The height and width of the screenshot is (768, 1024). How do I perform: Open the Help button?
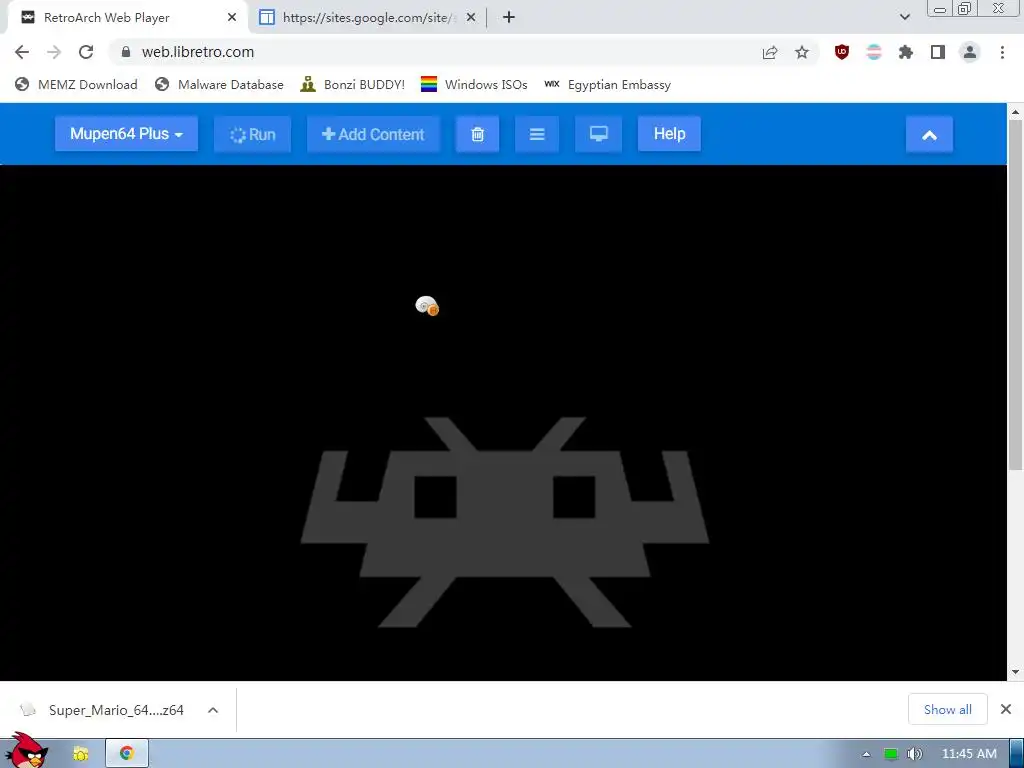click(x=669, y=134)
